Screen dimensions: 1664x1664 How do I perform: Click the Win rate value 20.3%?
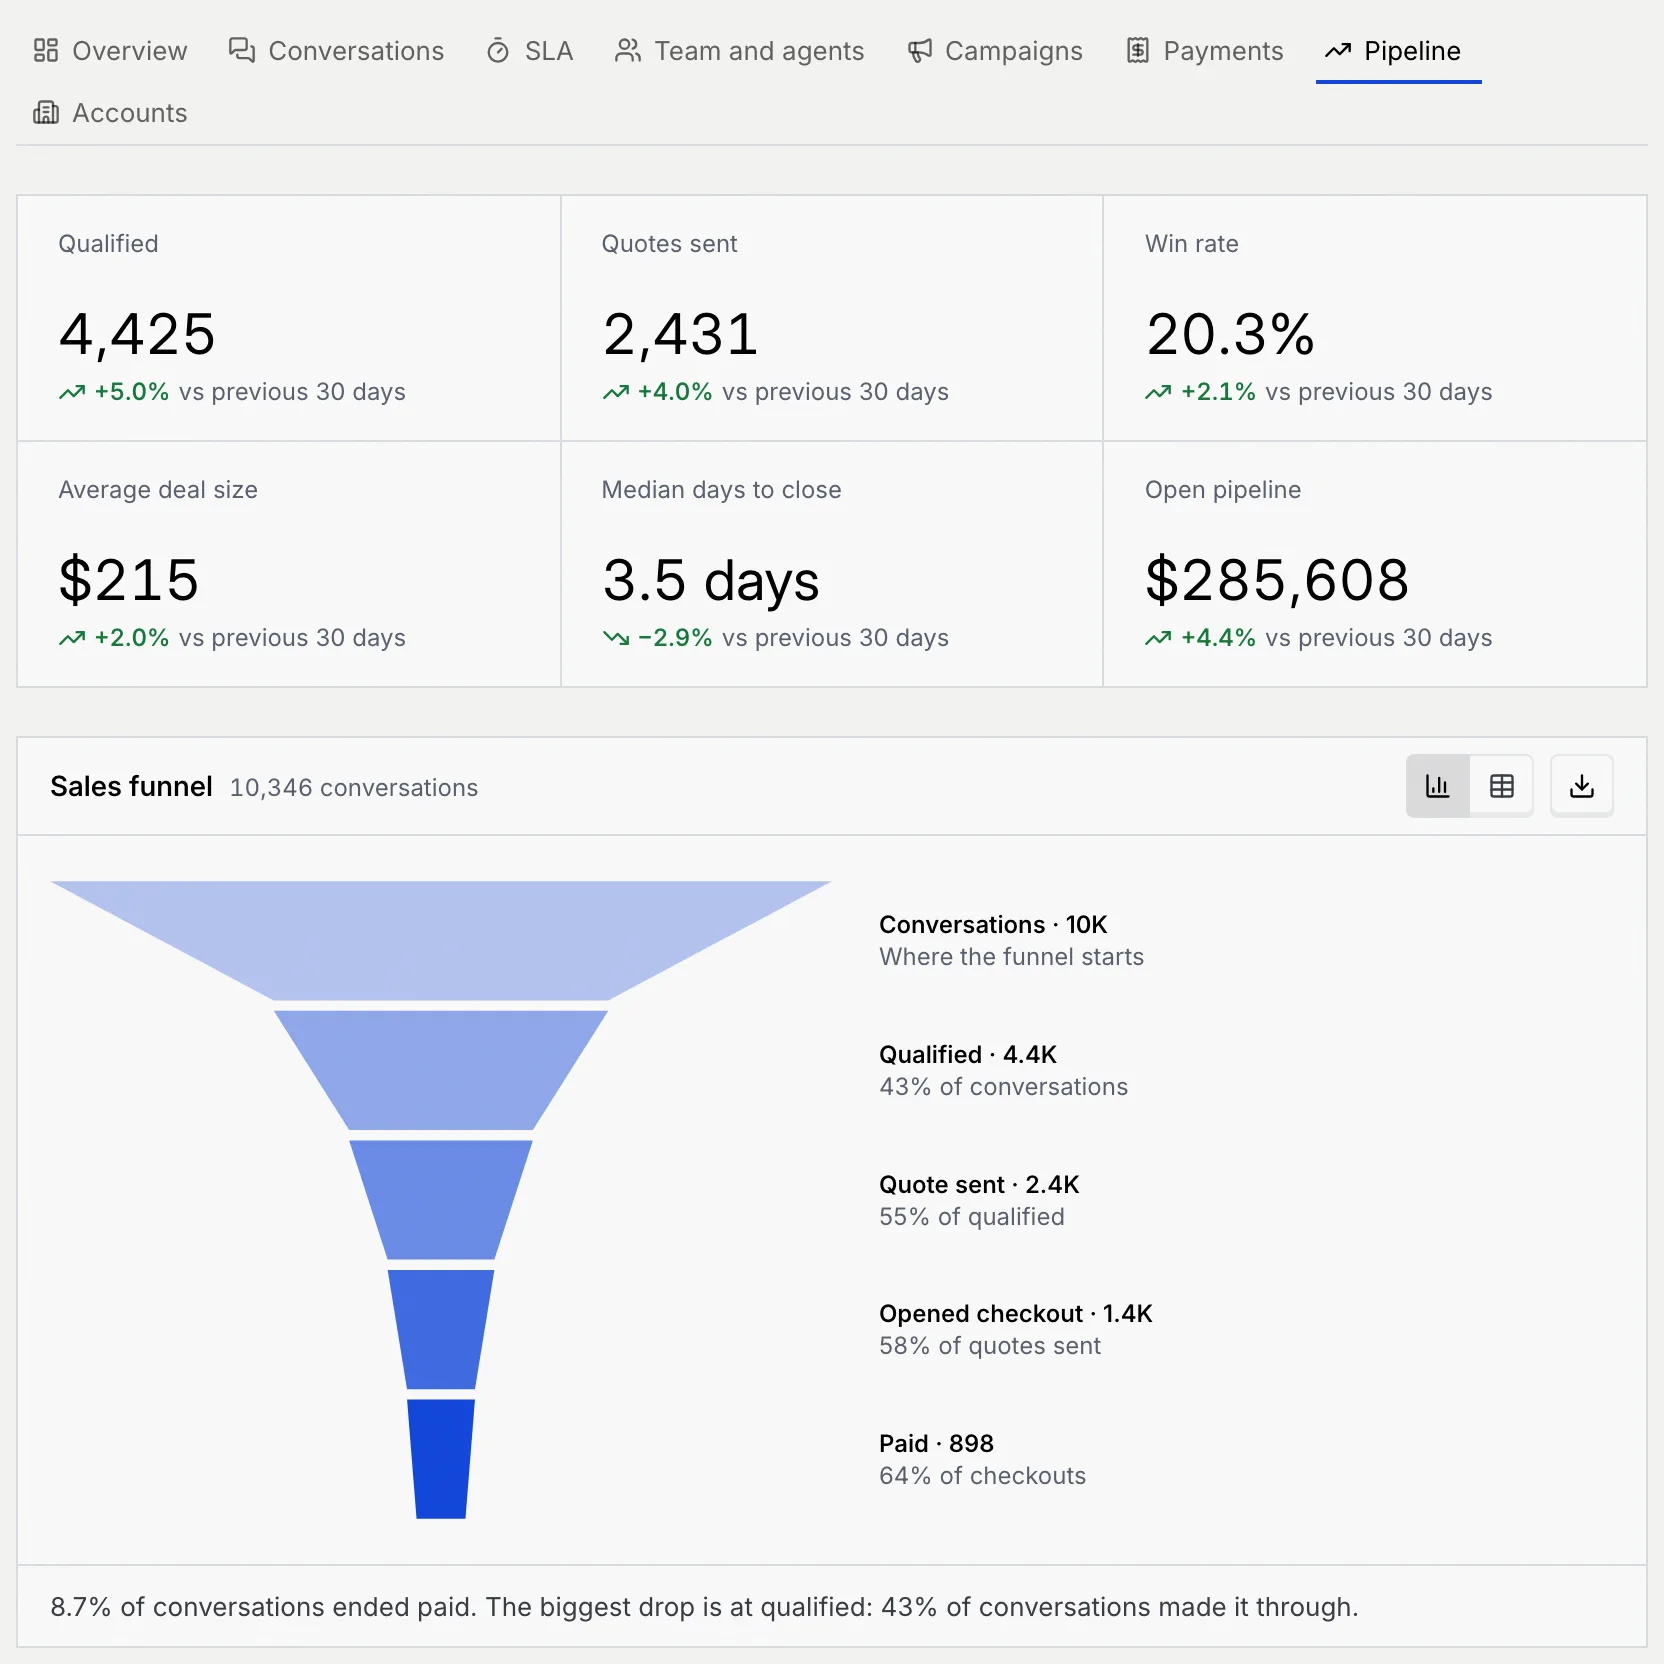click(x=1230, y=334)
